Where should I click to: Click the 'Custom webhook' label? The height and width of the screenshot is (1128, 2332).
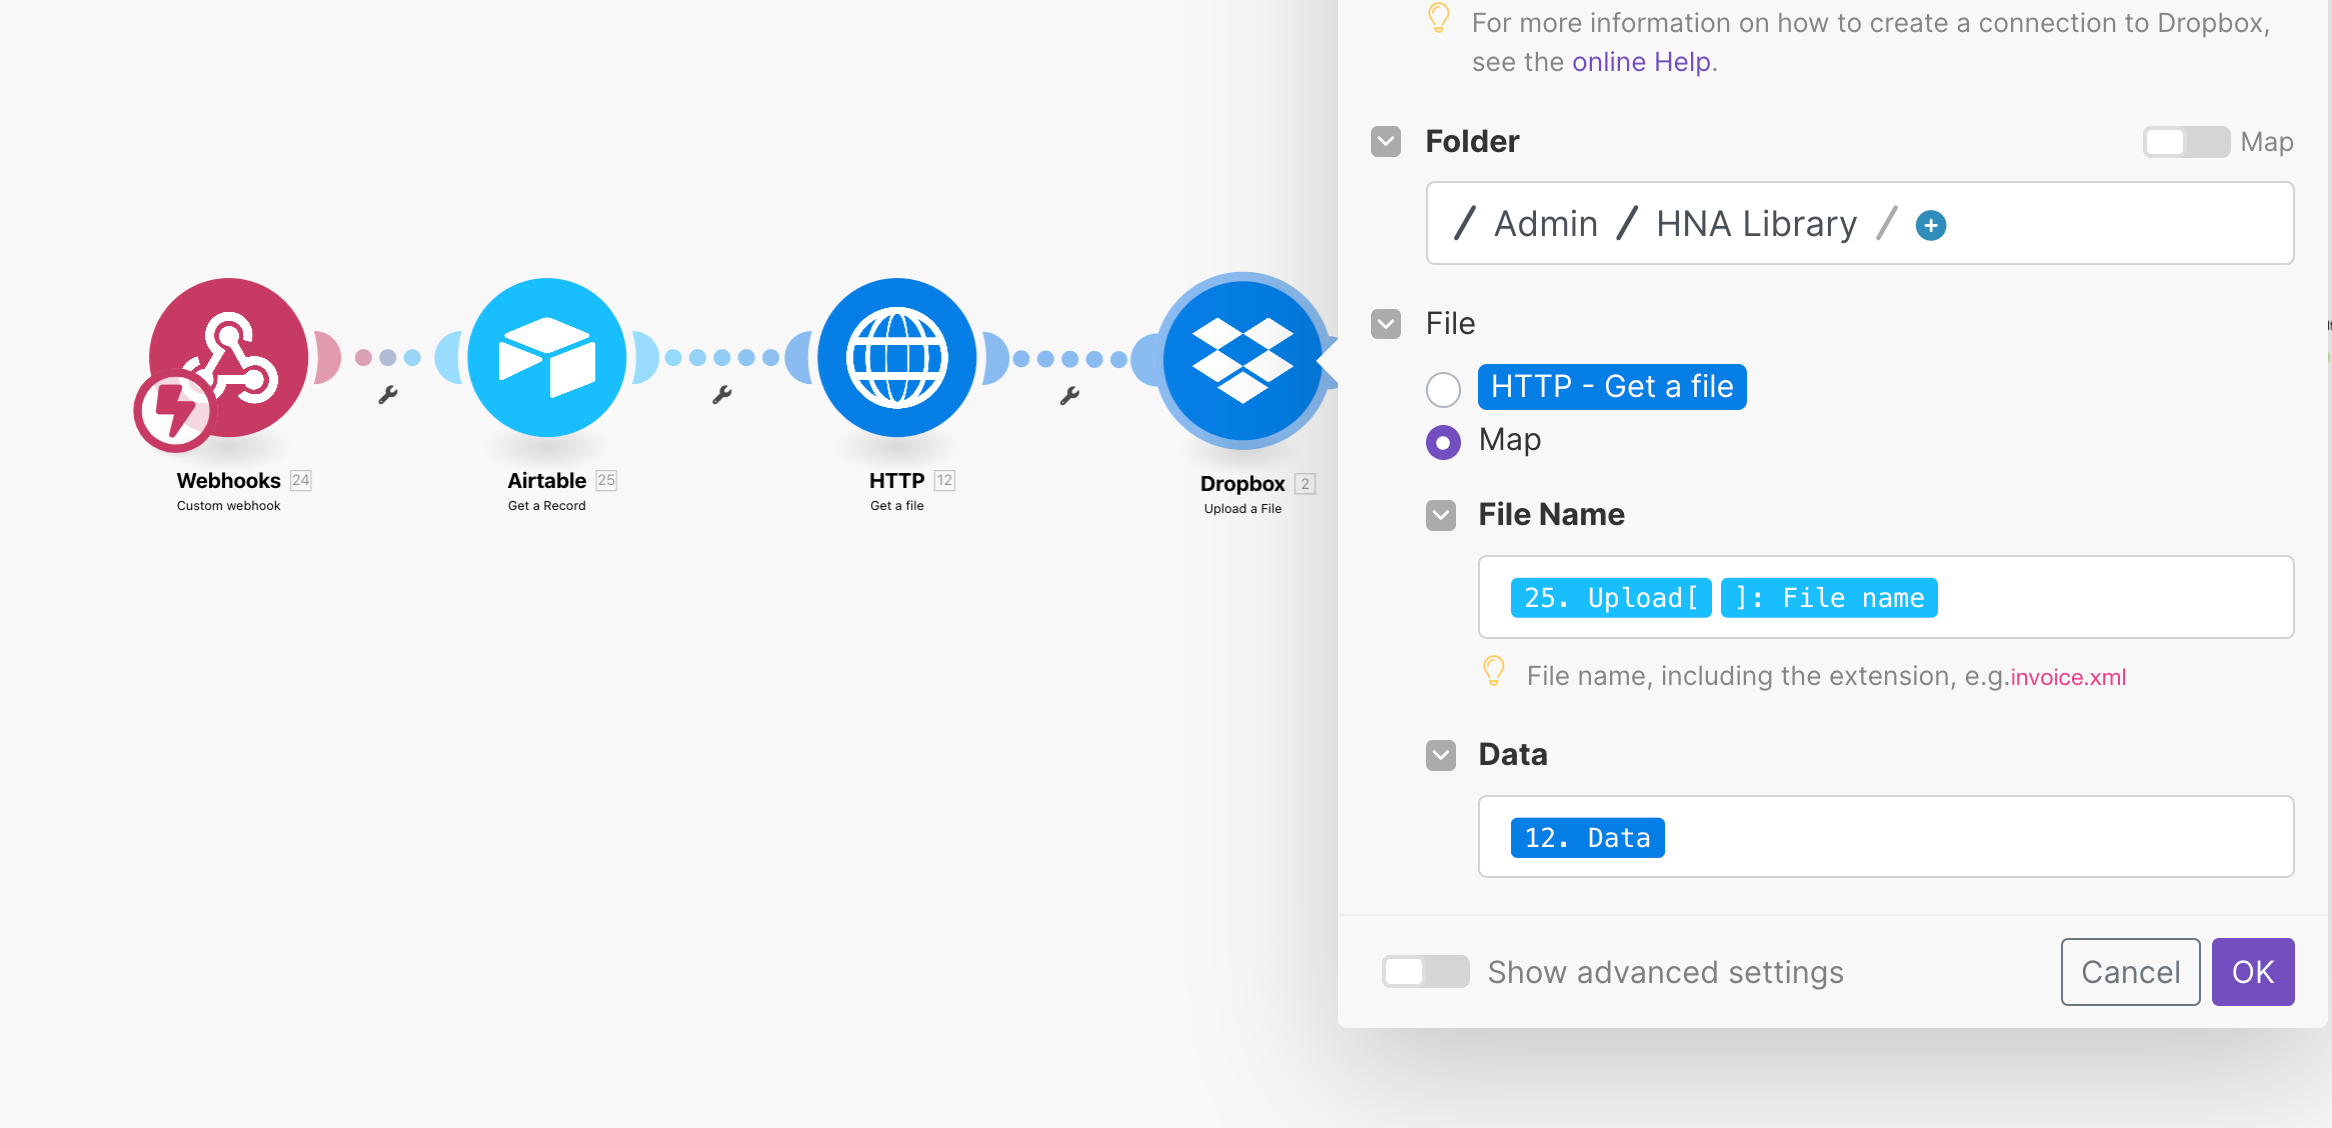tap(229, 506)
